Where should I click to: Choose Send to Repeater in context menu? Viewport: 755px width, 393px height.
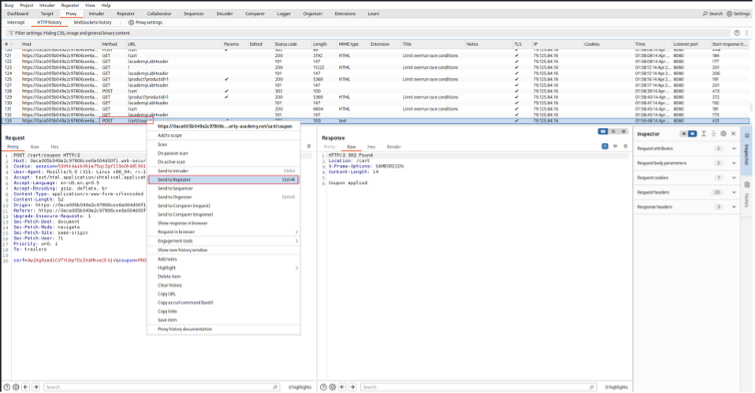pyautogui.click(x=223, y=180)
